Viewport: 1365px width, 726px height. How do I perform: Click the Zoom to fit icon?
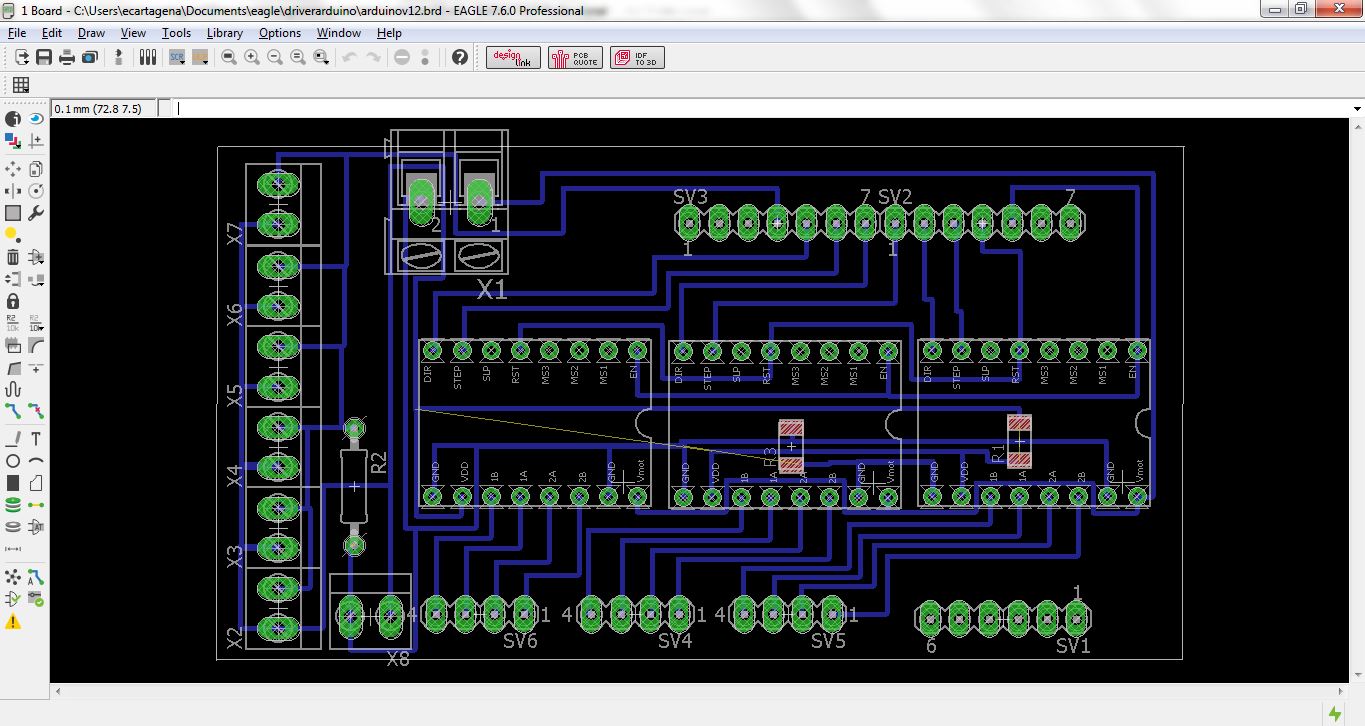tap(229, 58)
